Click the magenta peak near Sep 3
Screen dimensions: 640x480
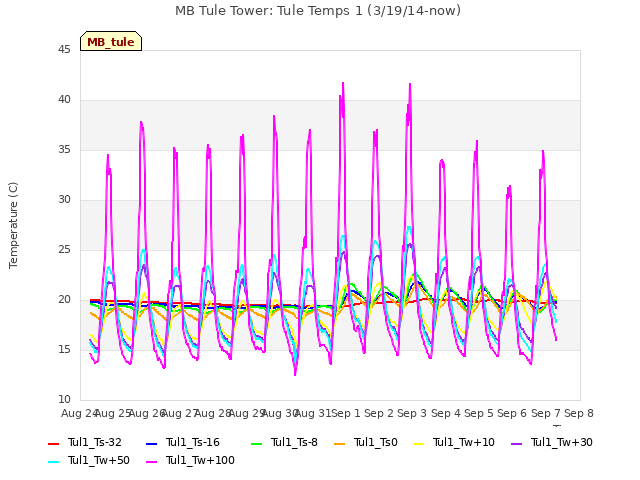(410, 84)
